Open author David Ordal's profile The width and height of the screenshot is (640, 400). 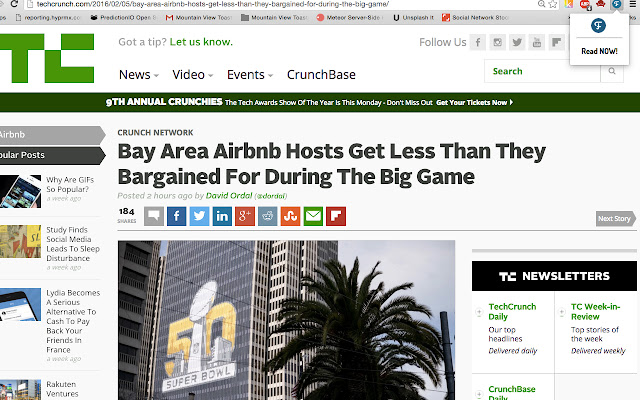(229, 196)
